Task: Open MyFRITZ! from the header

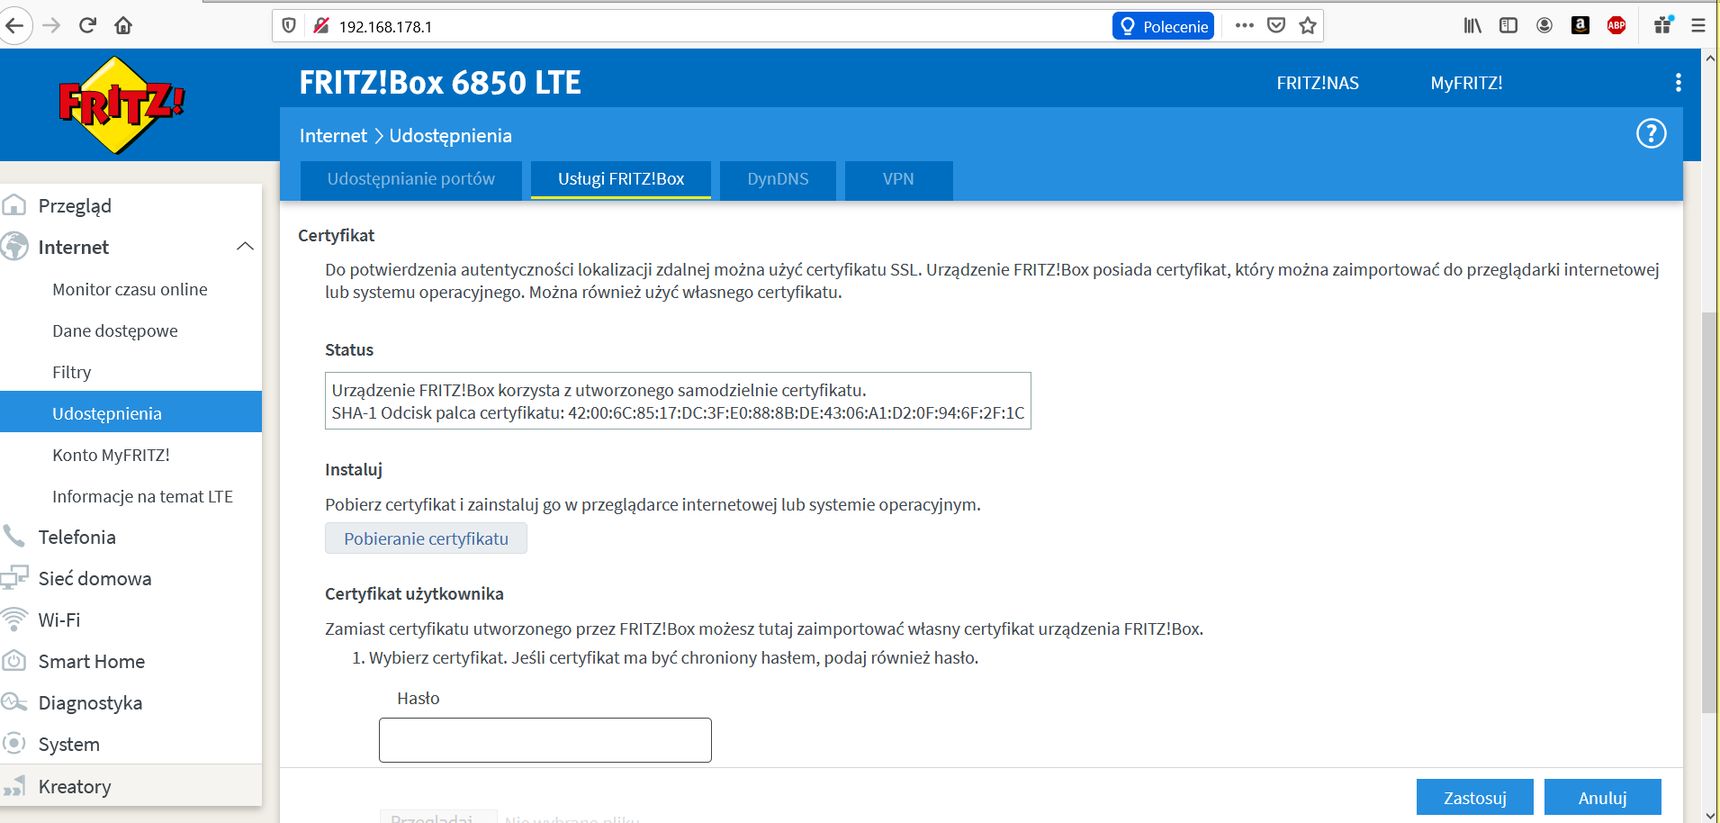Action: point(1466,83)
